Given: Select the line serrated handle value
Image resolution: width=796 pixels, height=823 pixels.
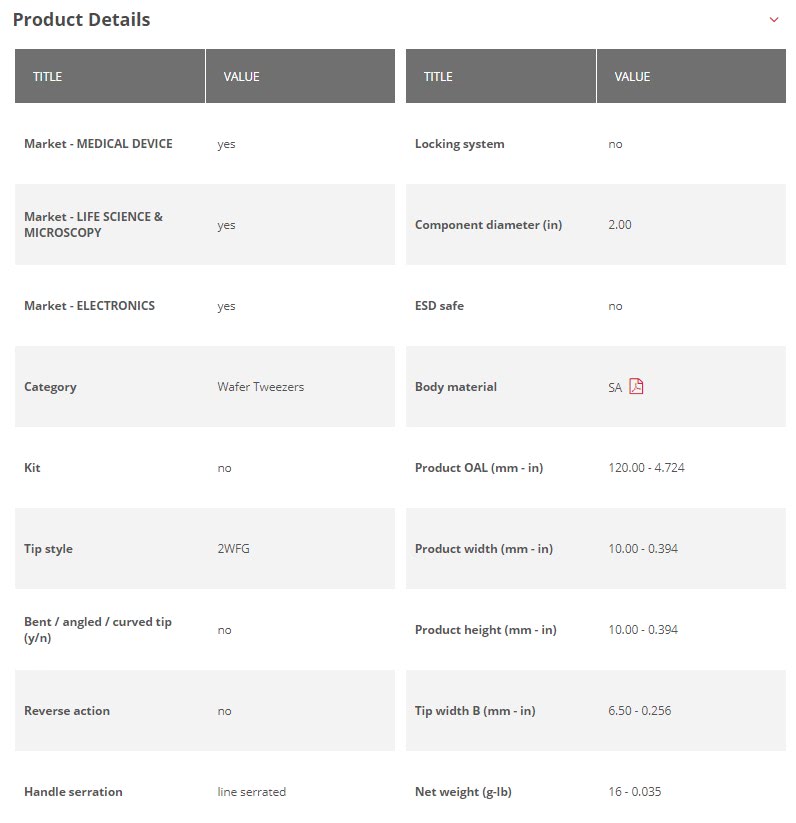Looking at the screenshot, I should pyautogui.click(x=251, y=792).
